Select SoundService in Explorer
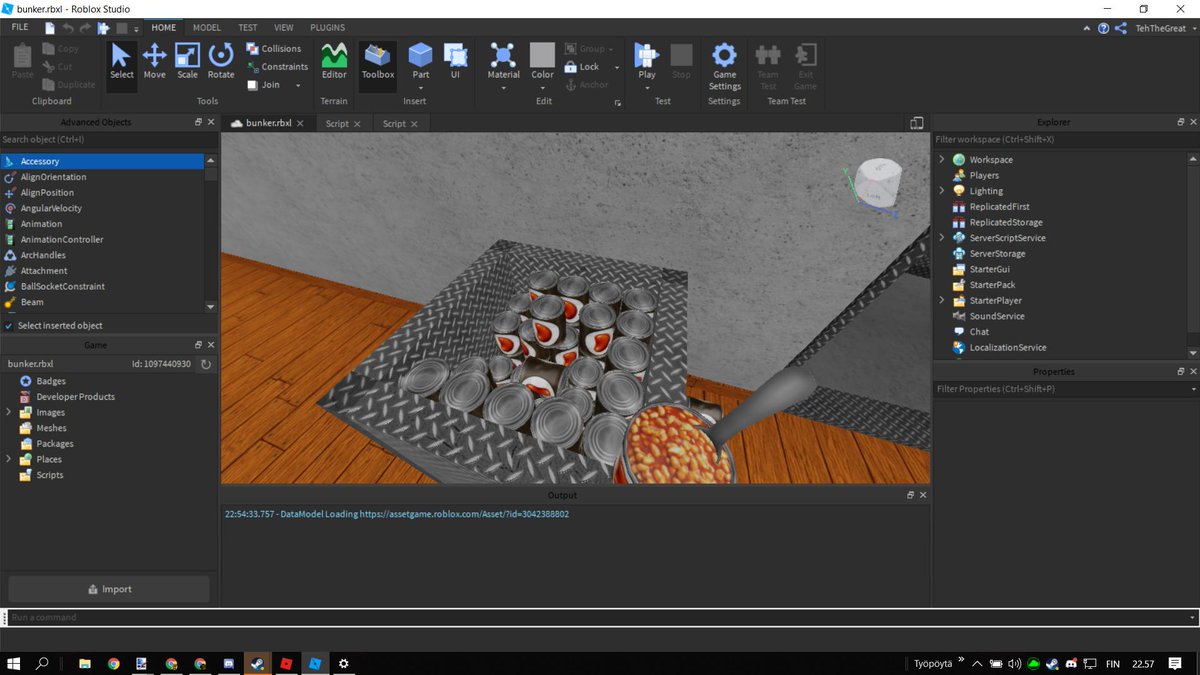Screen dimensions: 1200x675 (996, 316)
